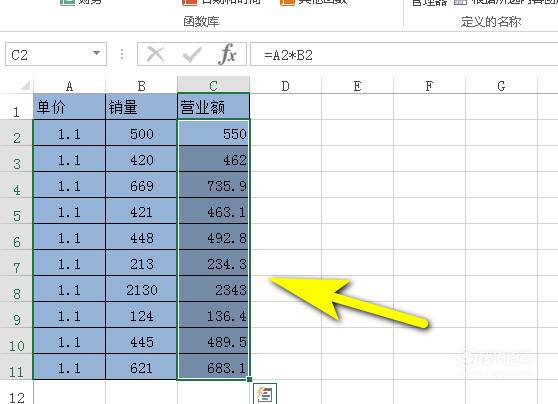The height and width of the screenshot is (404, 558).
Task: Select column D header
Action: click(x=285, y=85)
